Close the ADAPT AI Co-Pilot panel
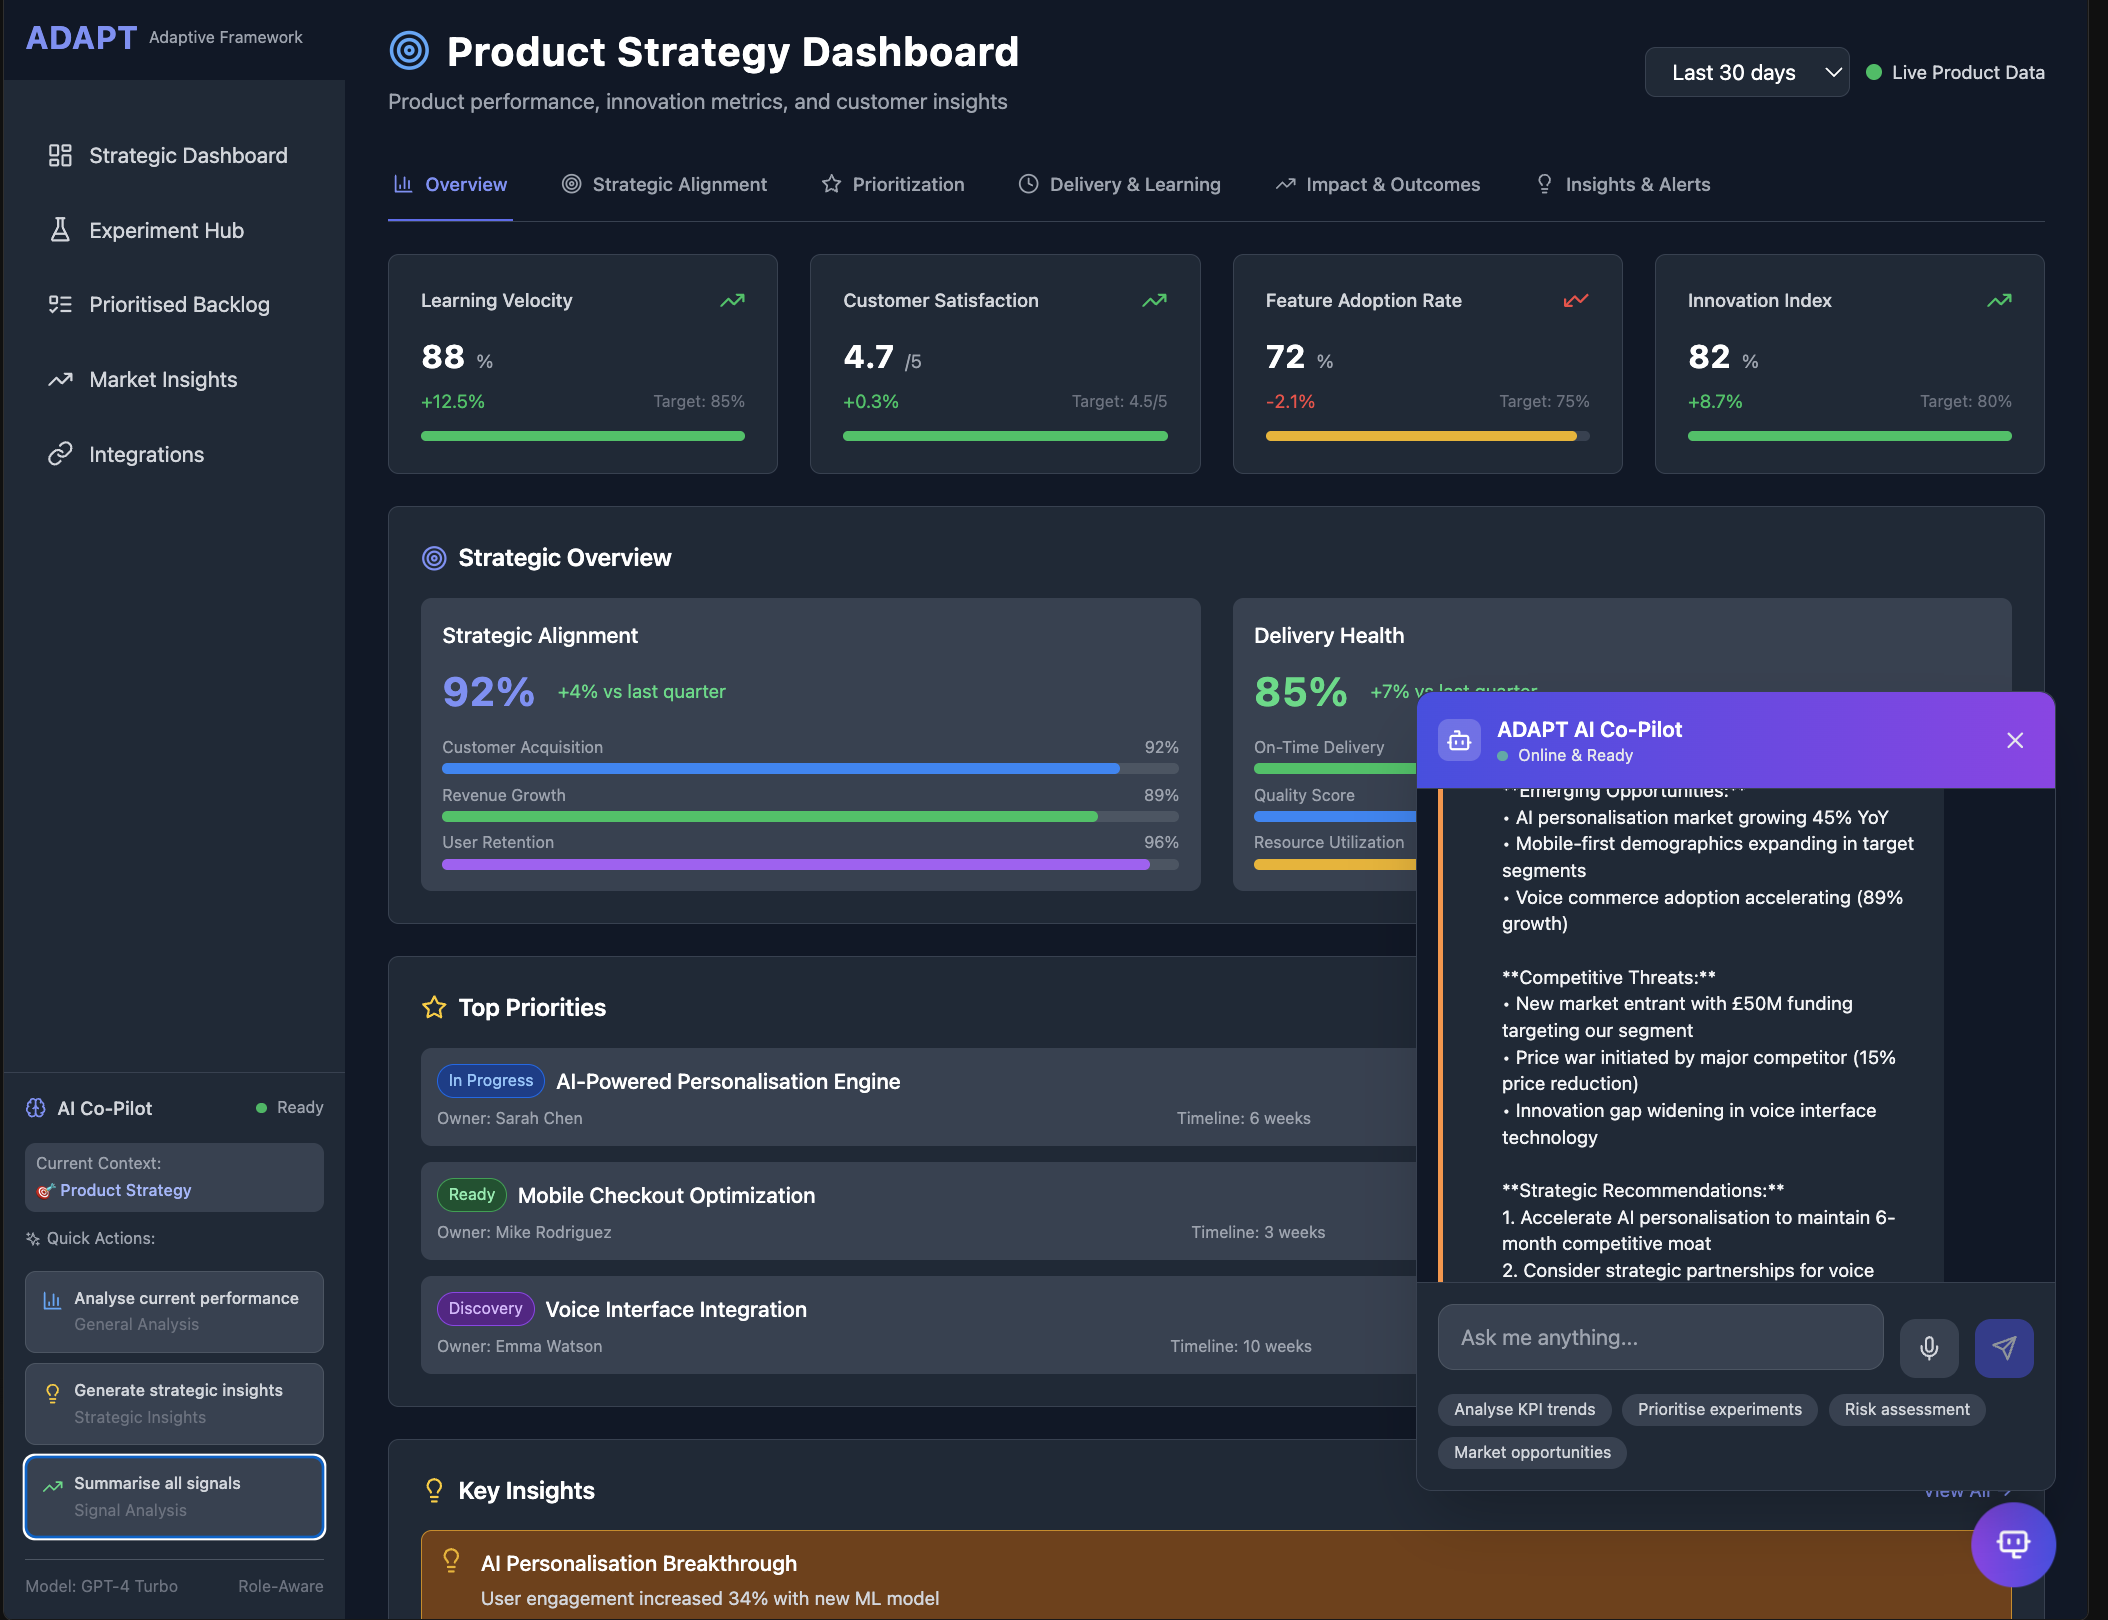Viewport: 2108px width, 1620px height. tap(2015, 740)
